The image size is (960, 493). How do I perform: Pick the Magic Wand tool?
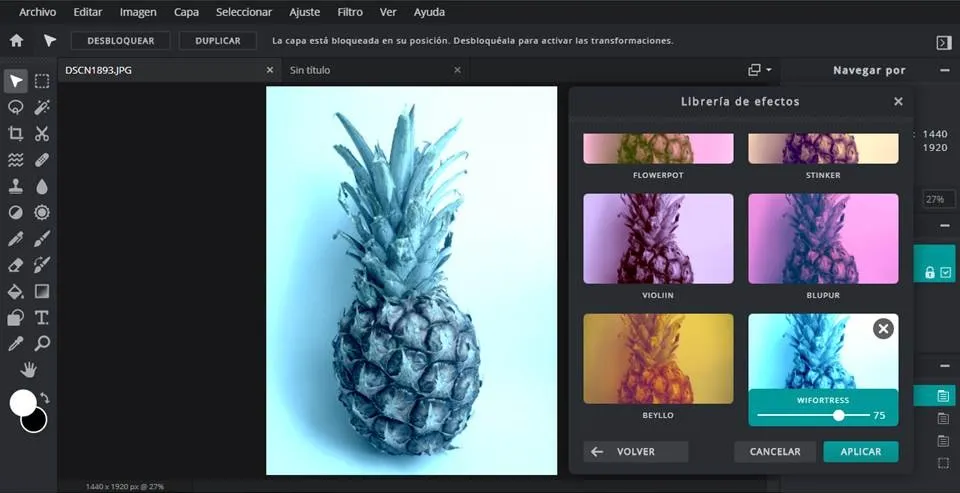point(42,107)
